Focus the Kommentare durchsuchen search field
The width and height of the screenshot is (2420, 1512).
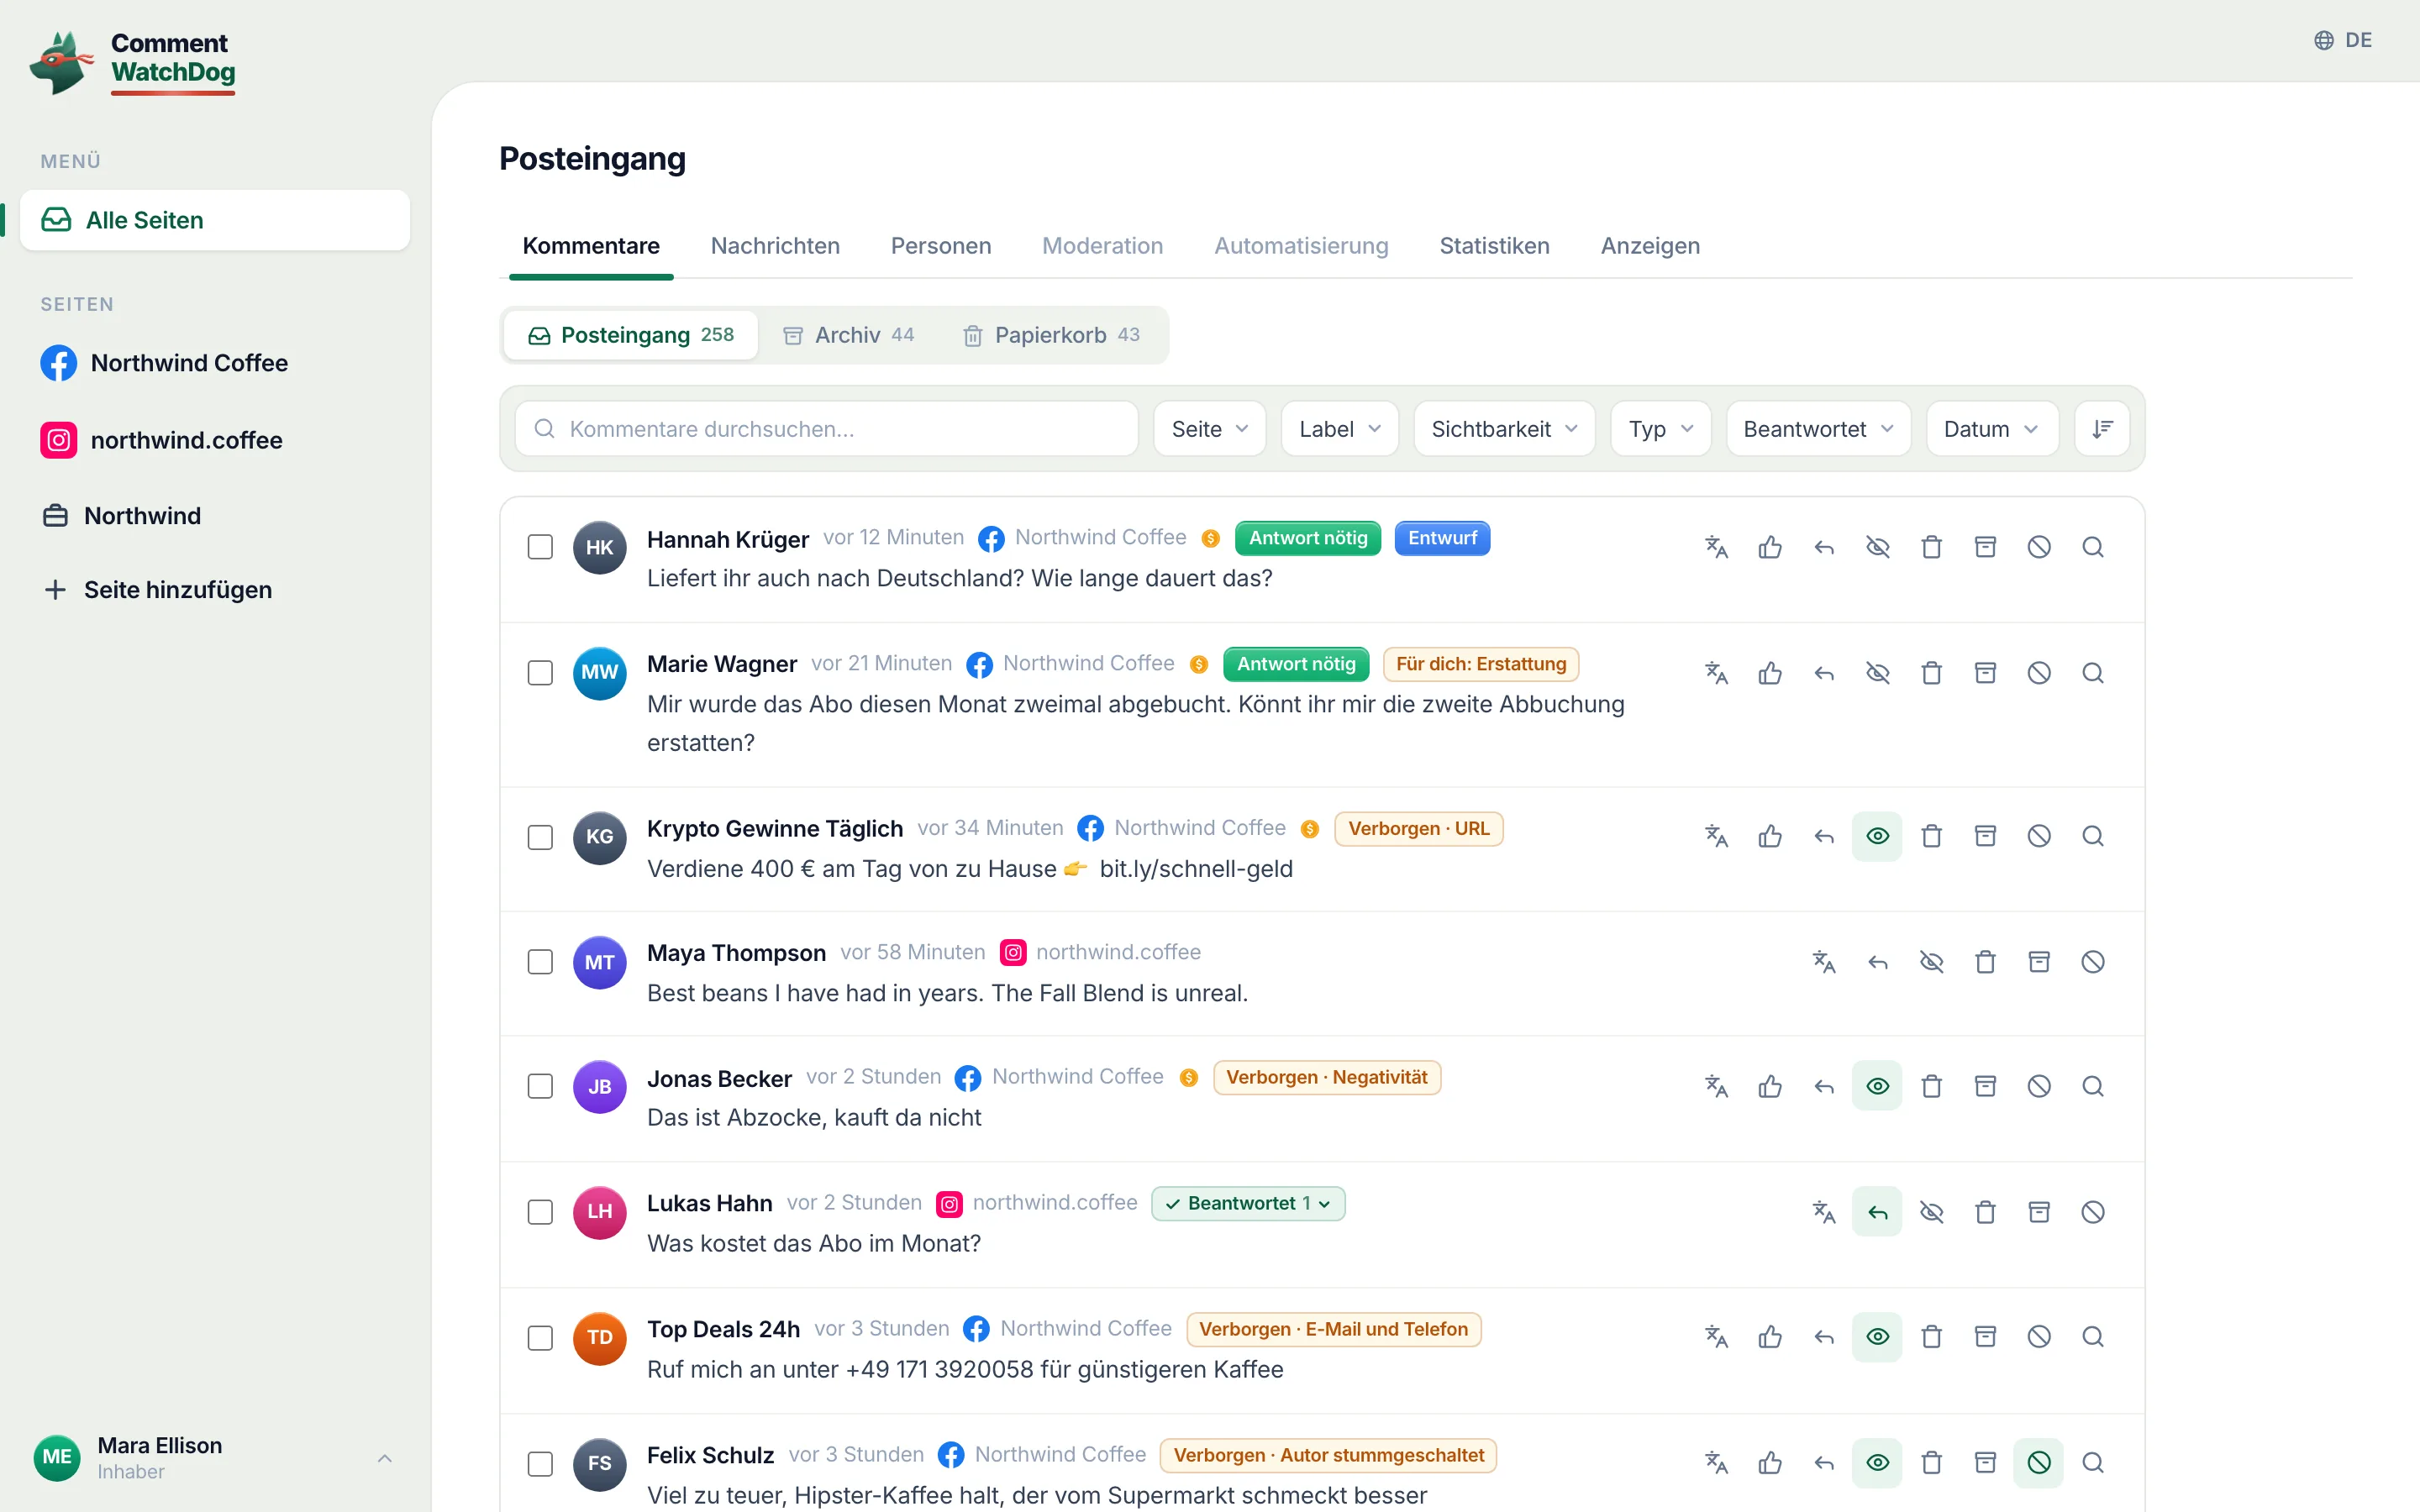[826, 429]
